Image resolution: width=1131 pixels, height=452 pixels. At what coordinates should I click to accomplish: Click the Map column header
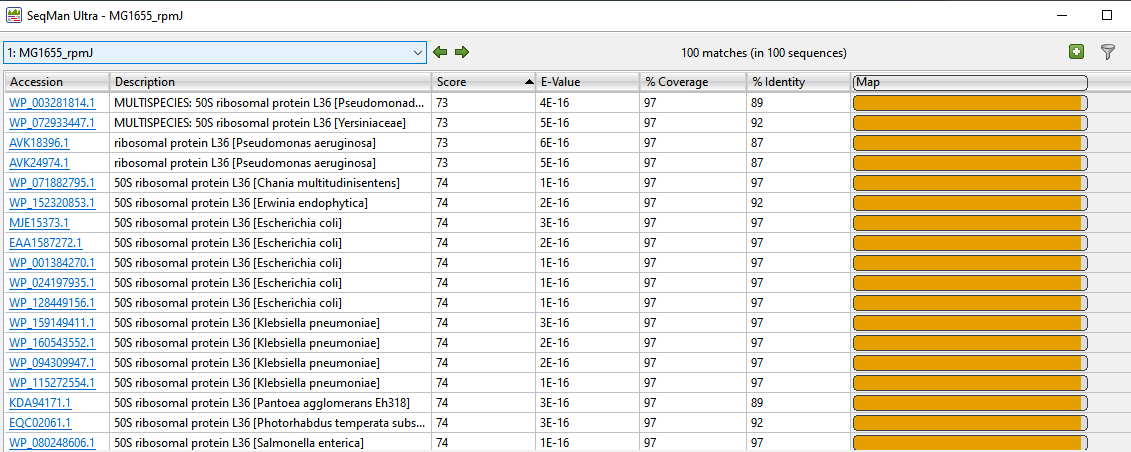[x=969, y=82]
